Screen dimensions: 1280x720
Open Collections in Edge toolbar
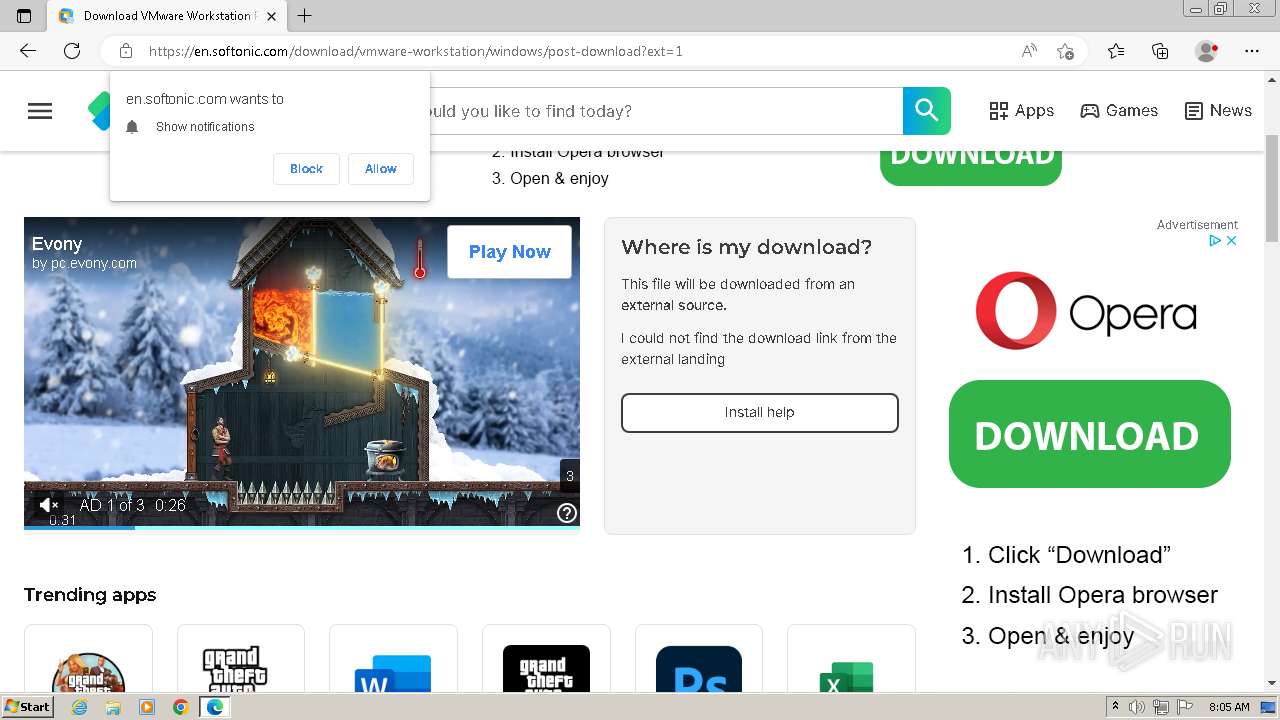point(1160,51)
